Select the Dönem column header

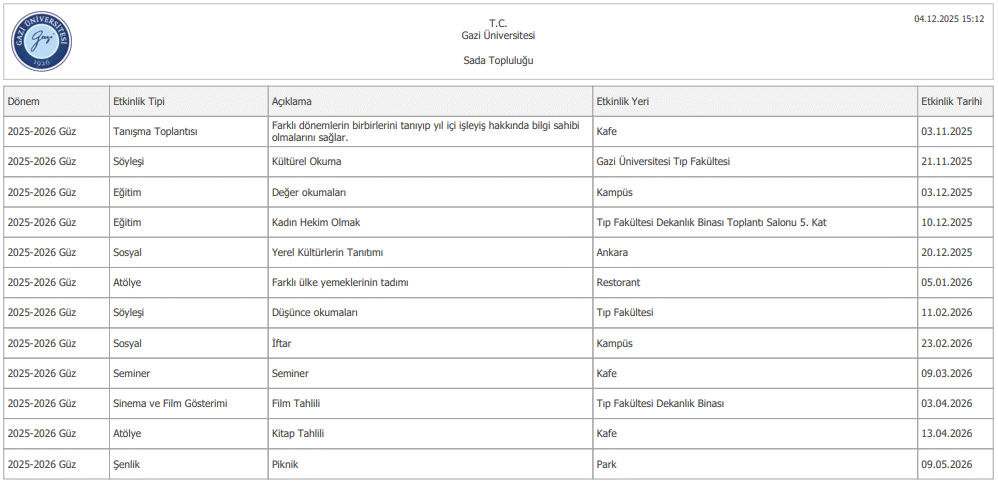pyautogui.click(x=23, y=101)
